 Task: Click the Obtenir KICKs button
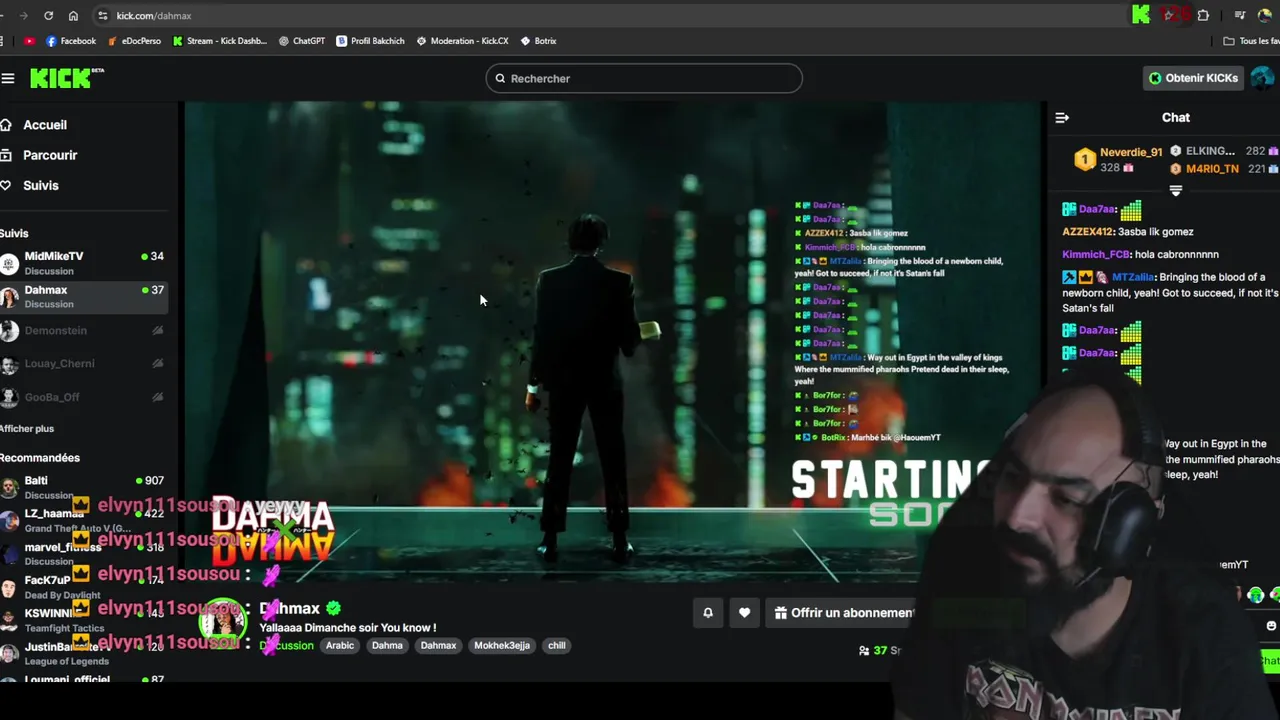1193,78
